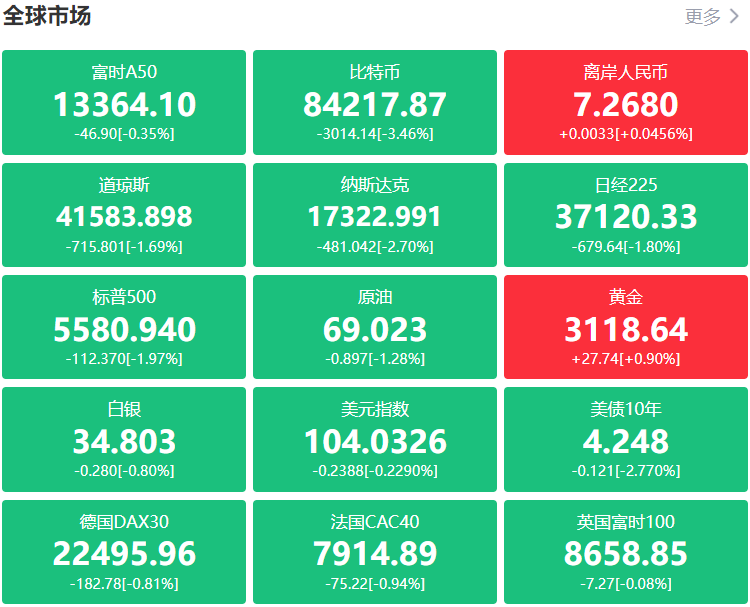Click the 全球市场 section heading

pos(47,16)
